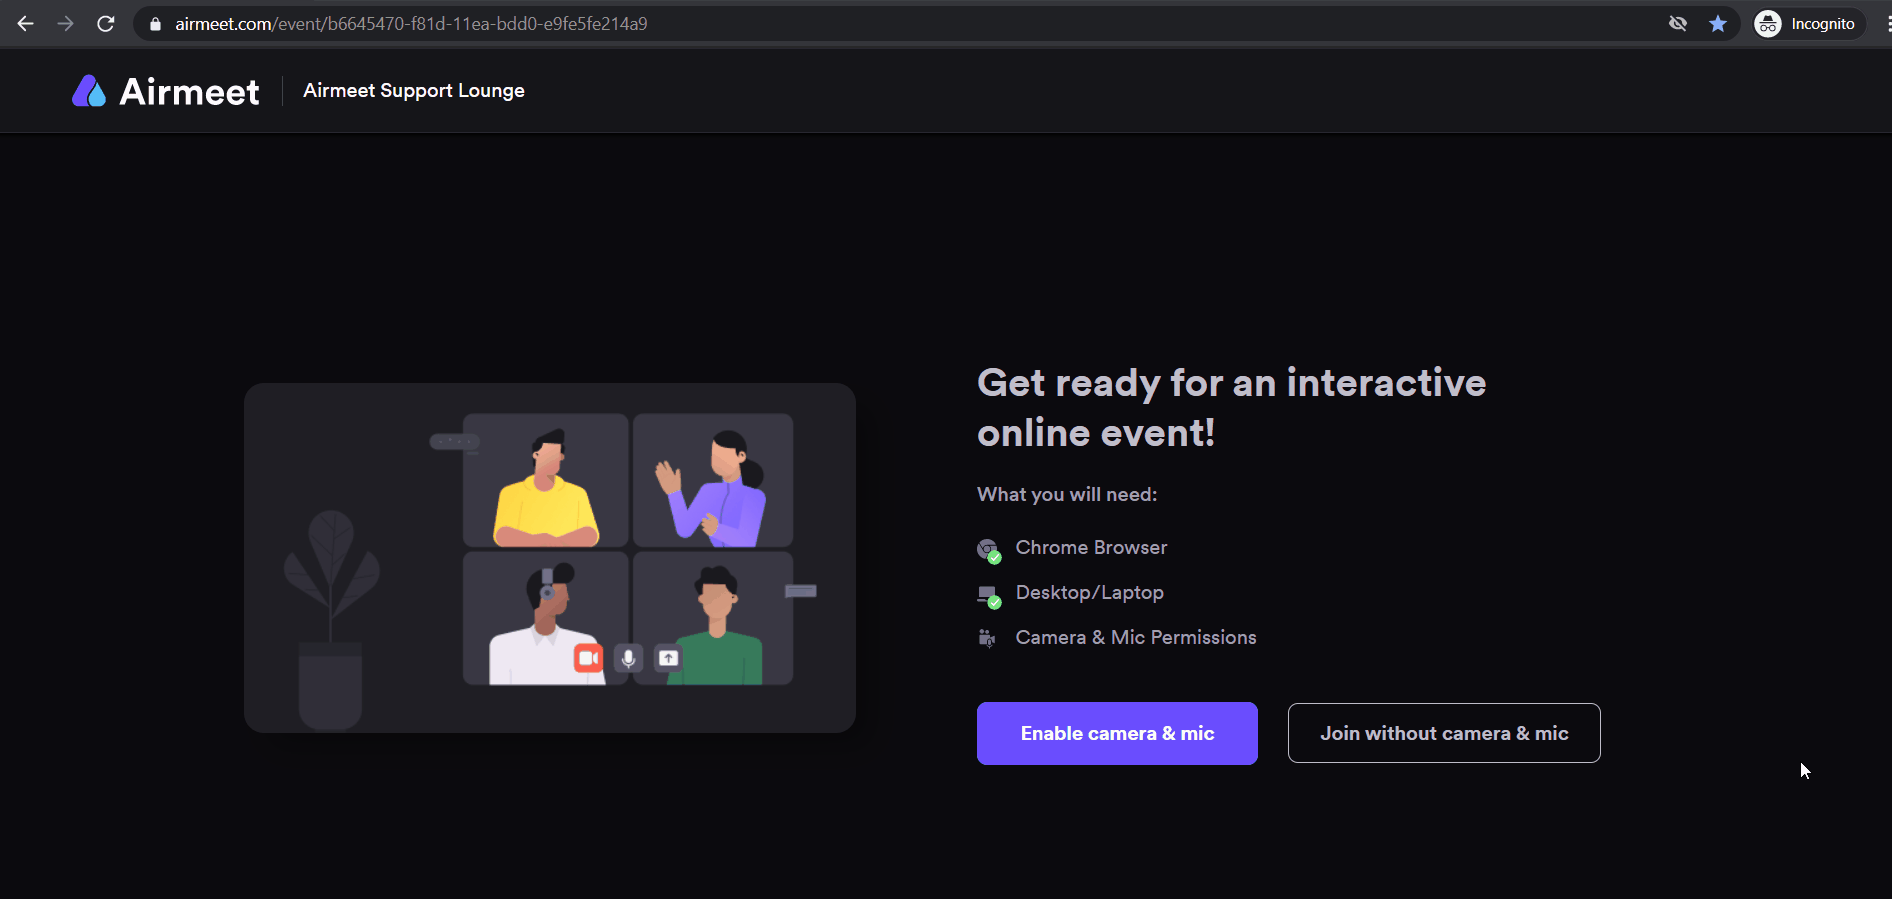This screenshot has width=1892, height=899.
Task: Click the Chrome Browser check icon
Action: tap(989, 550)
